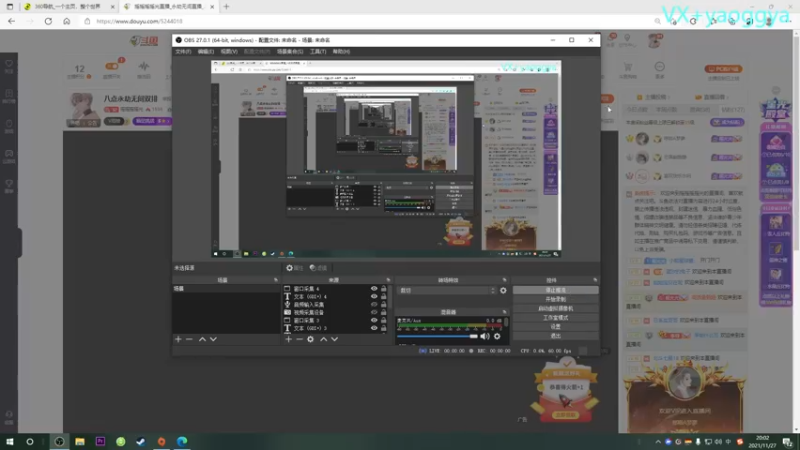
Task: Open the 工具(T) menu in OBS
Action: 318,52
